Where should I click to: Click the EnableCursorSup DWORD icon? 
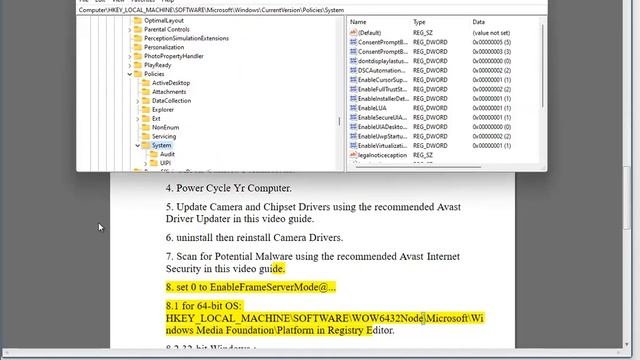click(353, 80)
